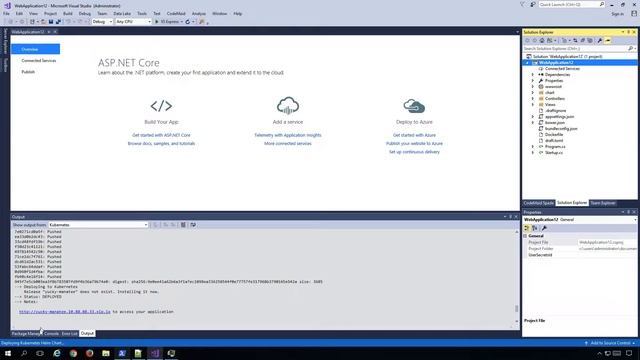
Task: Select the Dockerfile in Solution Explorer
Action: coord(554,135)
